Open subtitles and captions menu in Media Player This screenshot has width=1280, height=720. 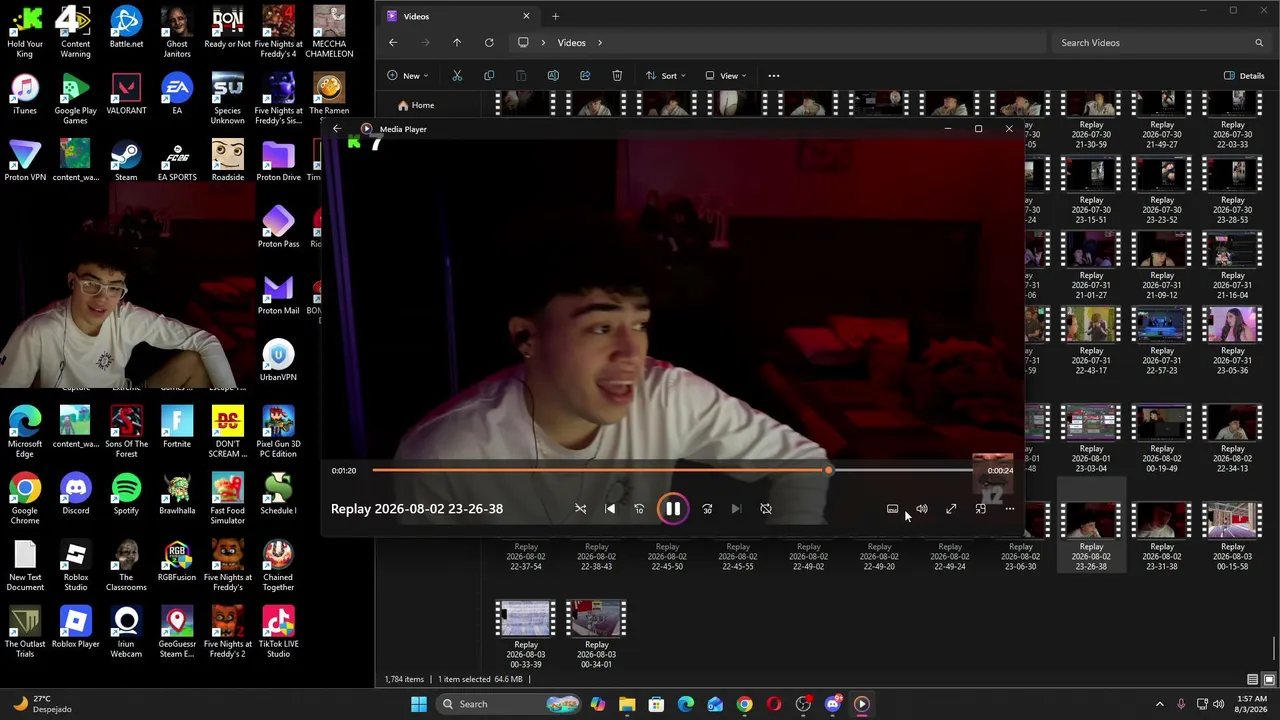[893, 509]
